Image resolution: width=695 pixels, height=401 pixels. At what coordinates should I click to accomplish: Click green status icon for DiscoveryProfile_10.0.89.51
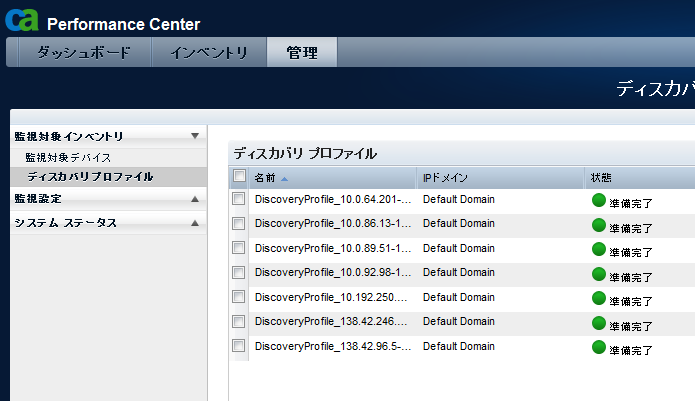[x=599, y=249]
